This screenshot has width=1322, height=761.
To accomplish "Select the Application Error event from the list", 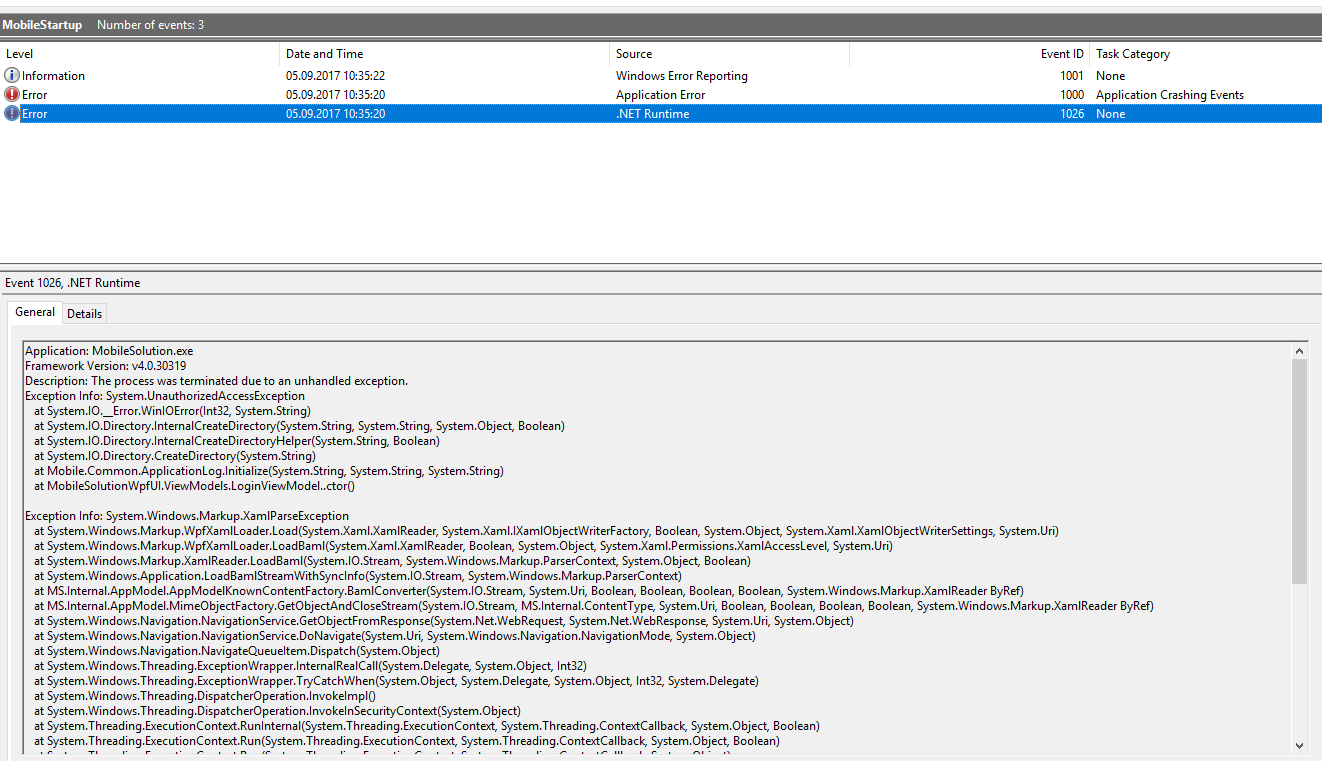I will 400,94.
